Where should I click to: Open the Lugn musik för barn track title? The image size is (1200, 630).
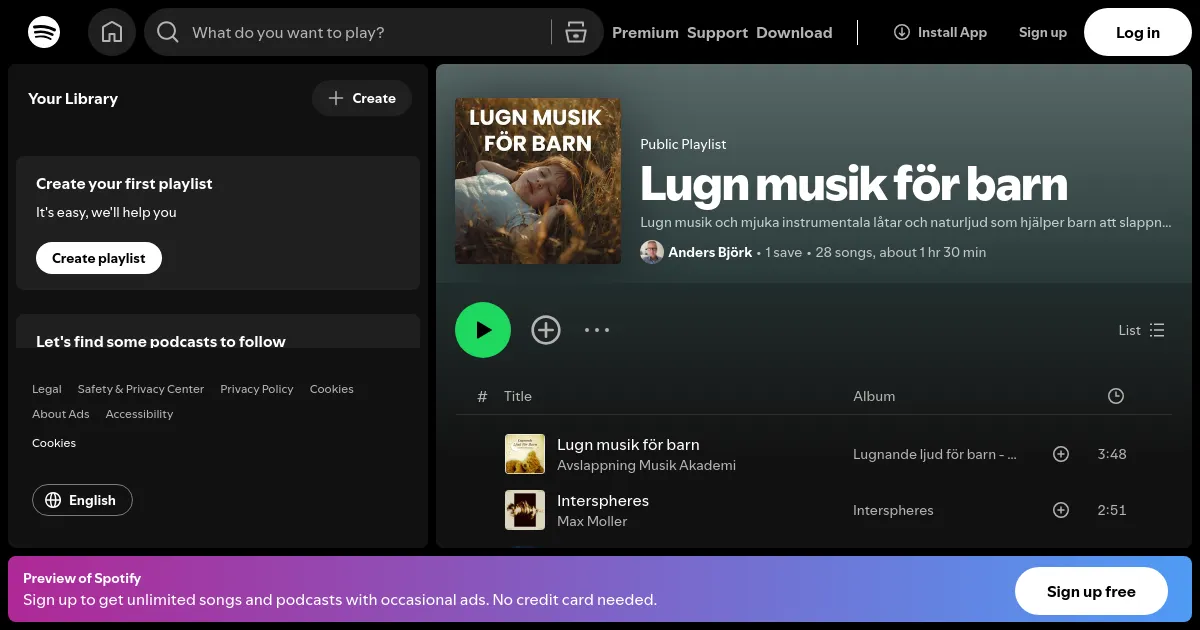[x=628, y=445]
